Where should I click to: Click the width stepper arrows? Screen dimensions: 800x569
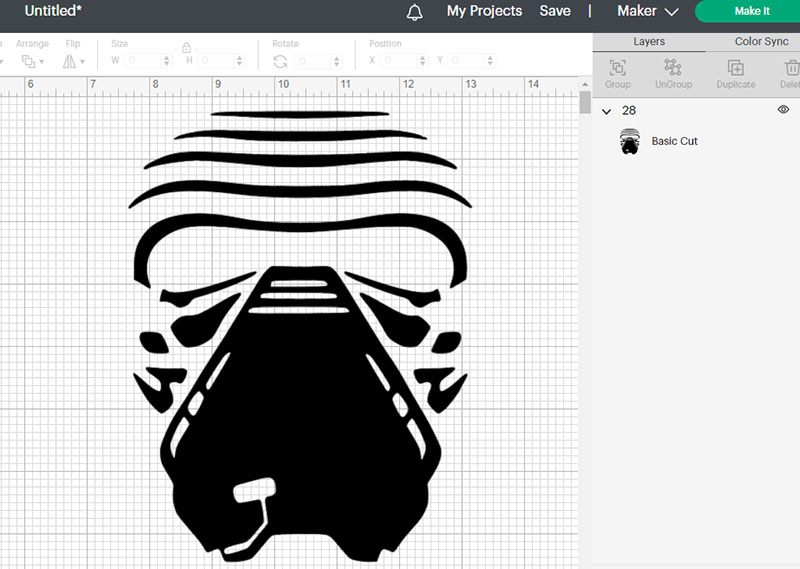pos(166,61)
